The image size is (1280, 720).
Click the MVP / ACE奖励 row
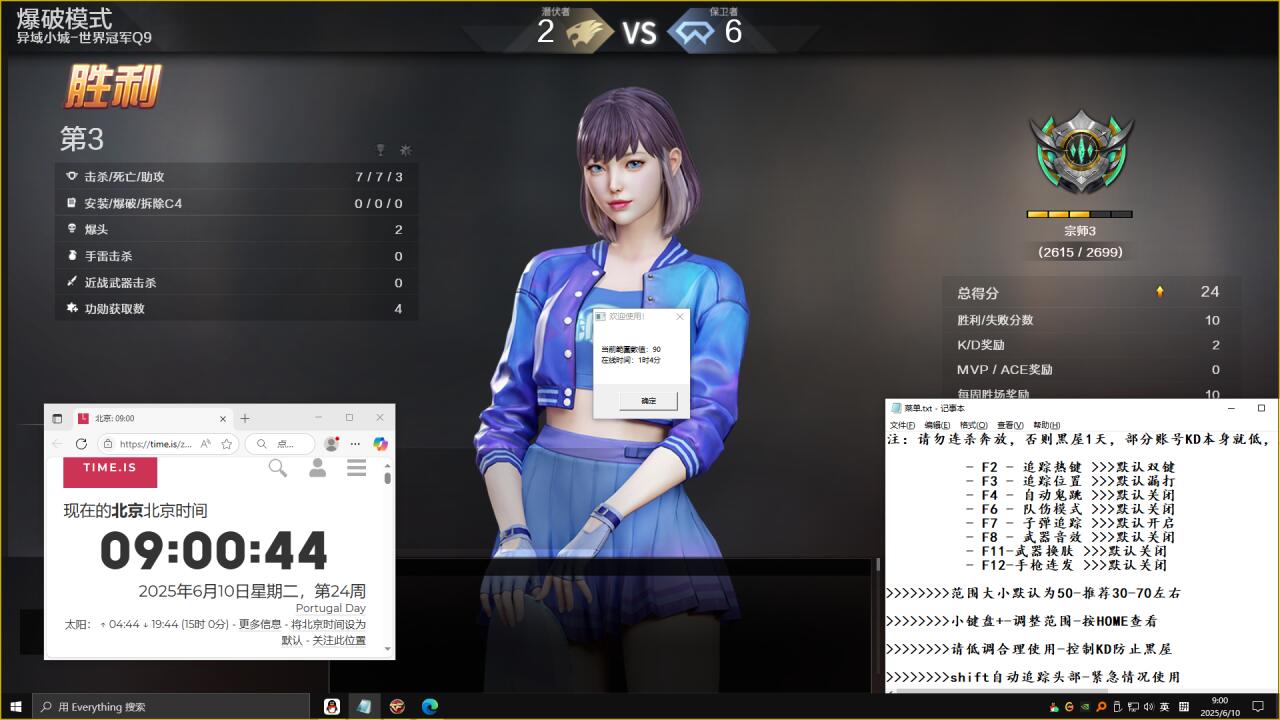pos(1091,370)
